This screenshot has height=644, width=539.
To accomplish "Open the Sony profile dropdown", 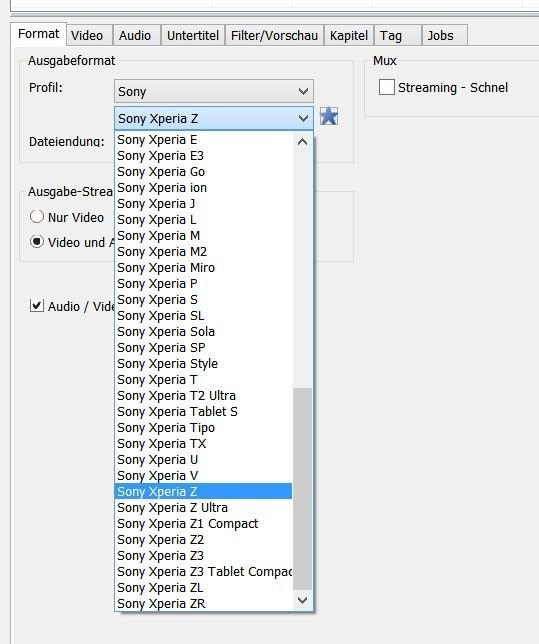I will 214,91.
